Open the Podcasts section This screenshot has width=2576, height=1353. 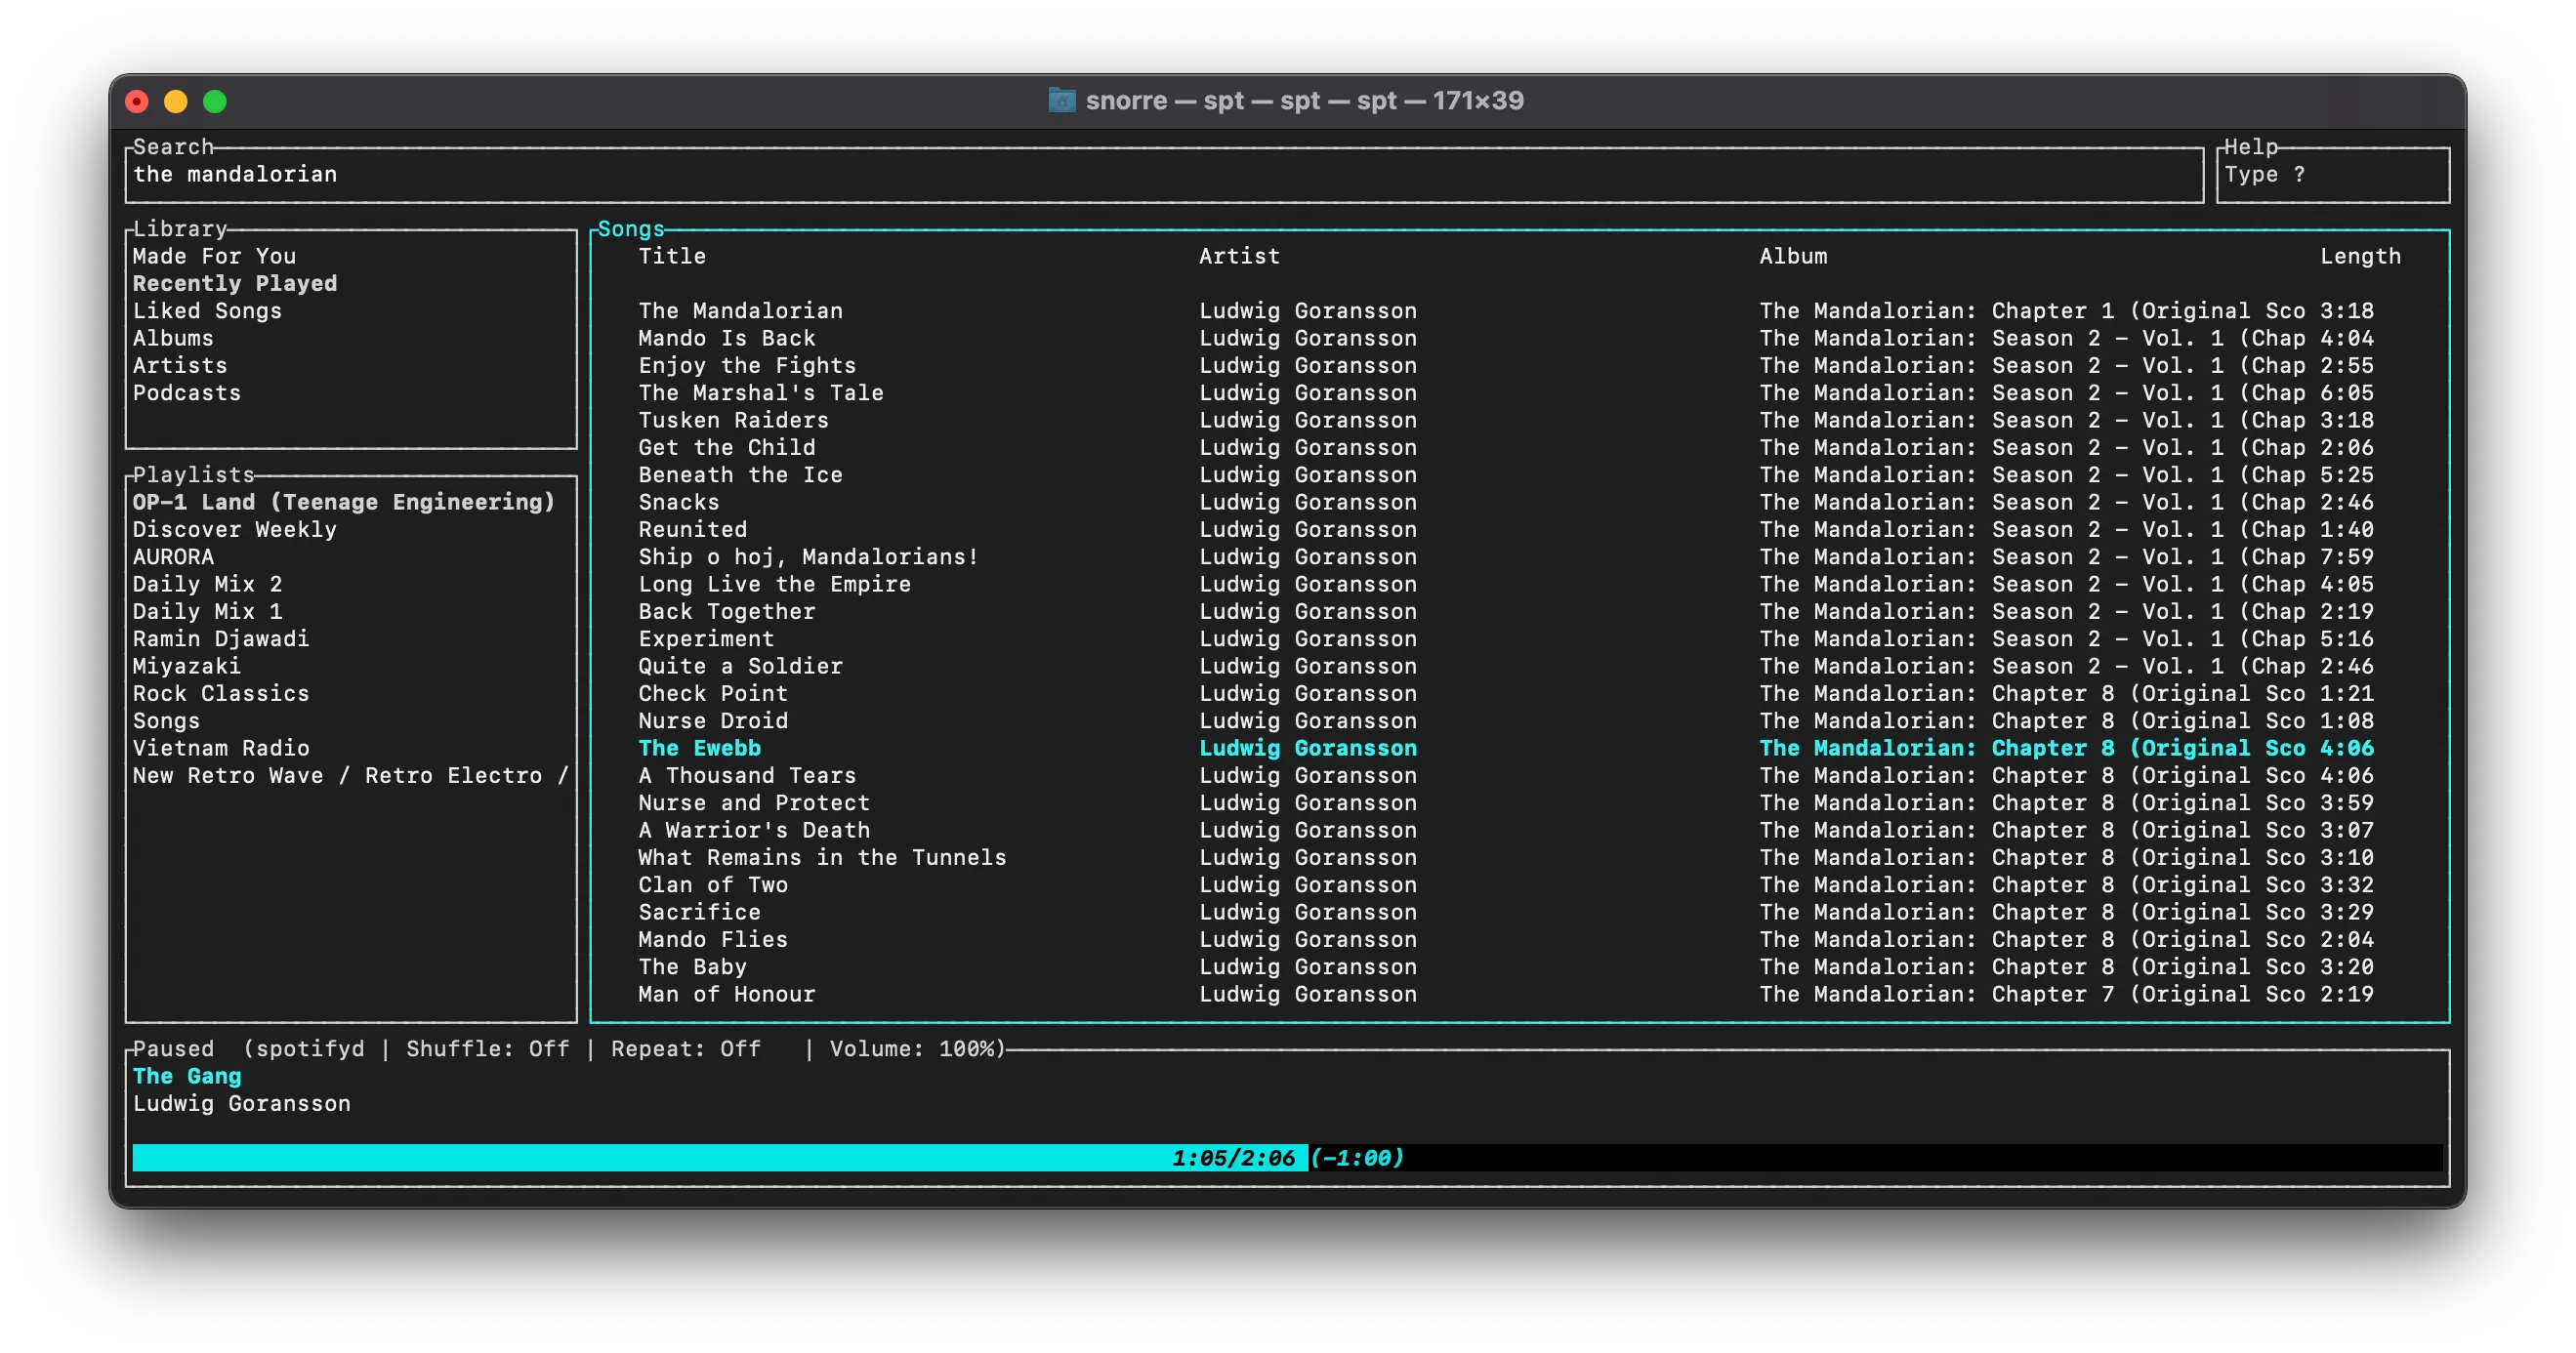pos(187,392)
